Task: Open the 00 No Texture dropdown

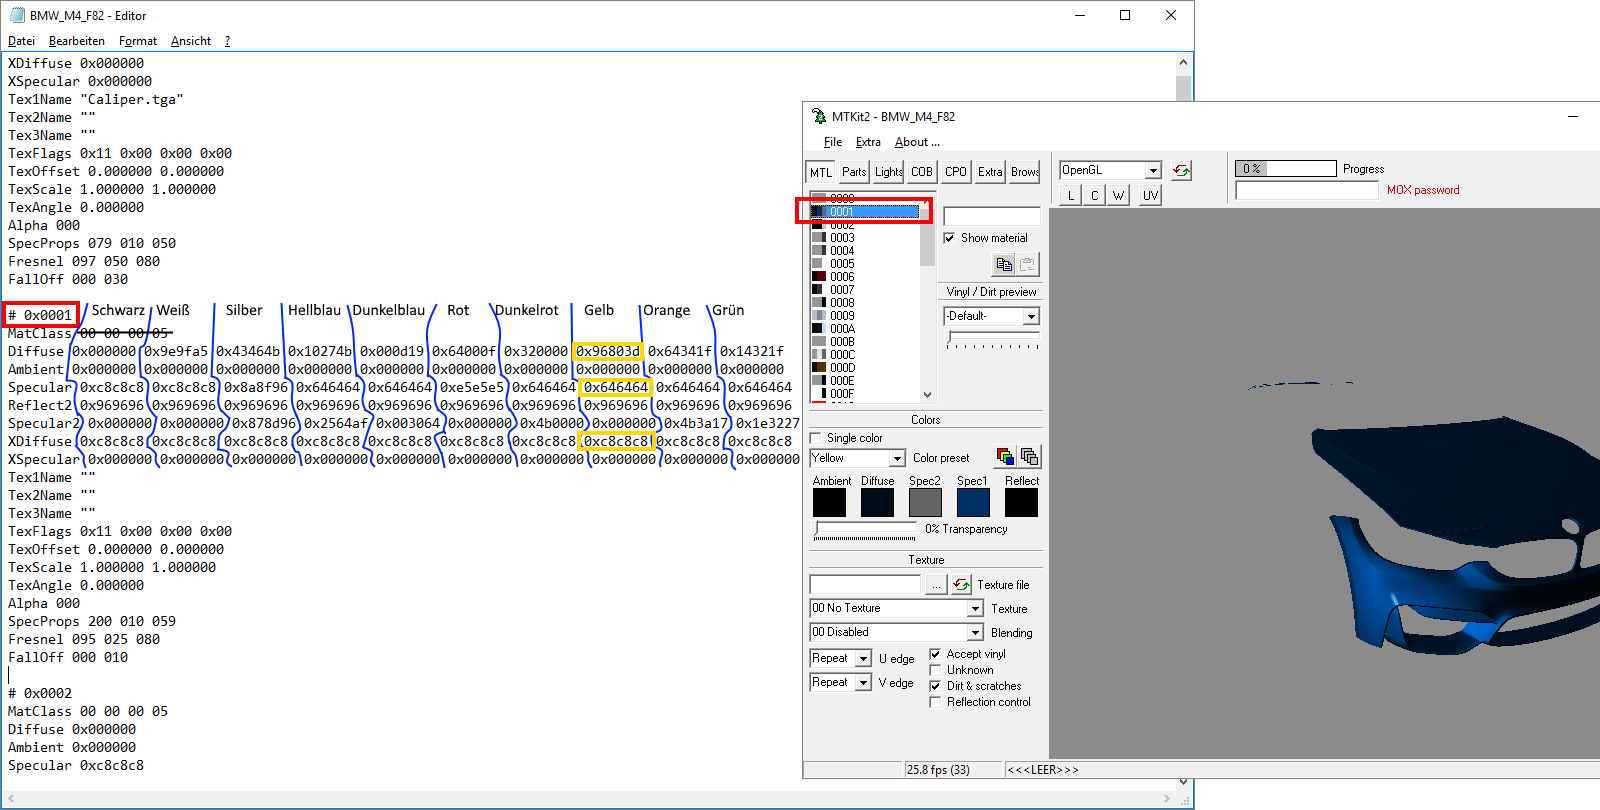Action: (975, 608)
